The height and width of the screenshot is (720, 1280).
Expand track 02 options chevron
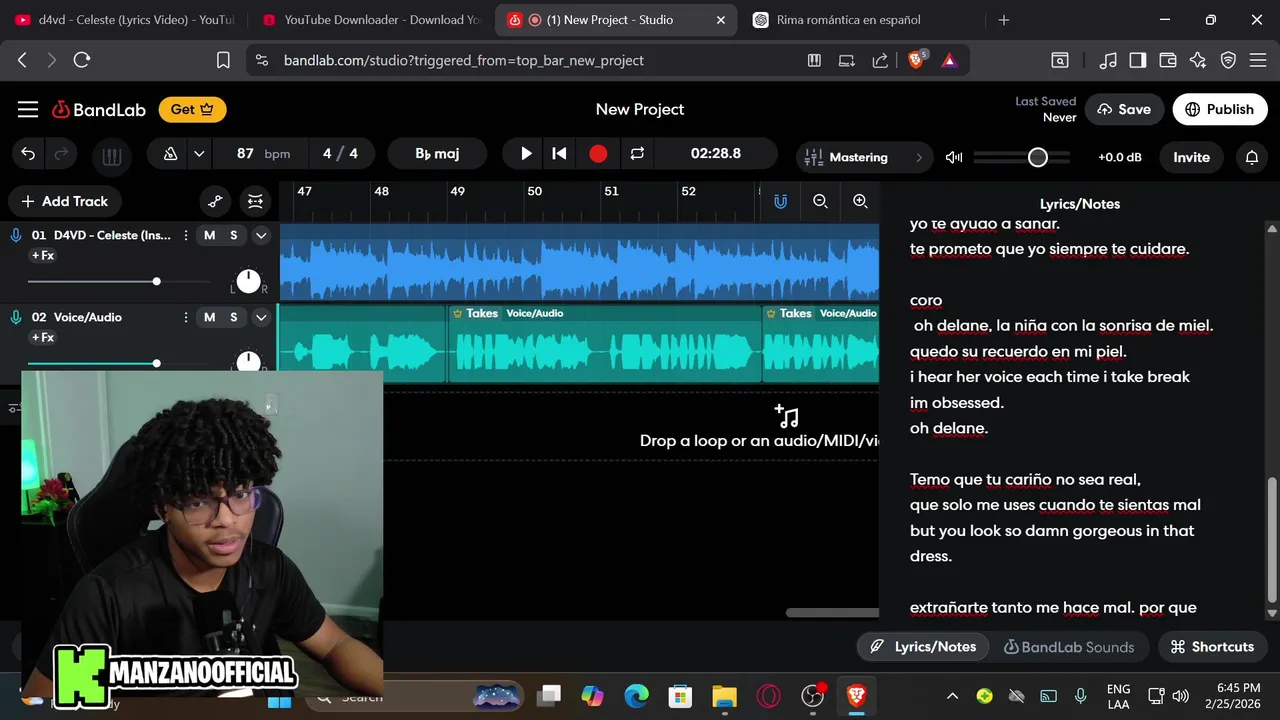(x=261, y=317)
